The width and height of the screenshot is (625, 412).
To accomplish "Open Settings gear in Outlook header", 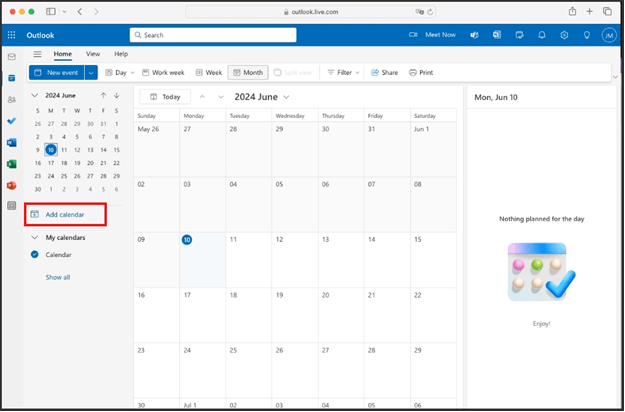I will point(564,35).
